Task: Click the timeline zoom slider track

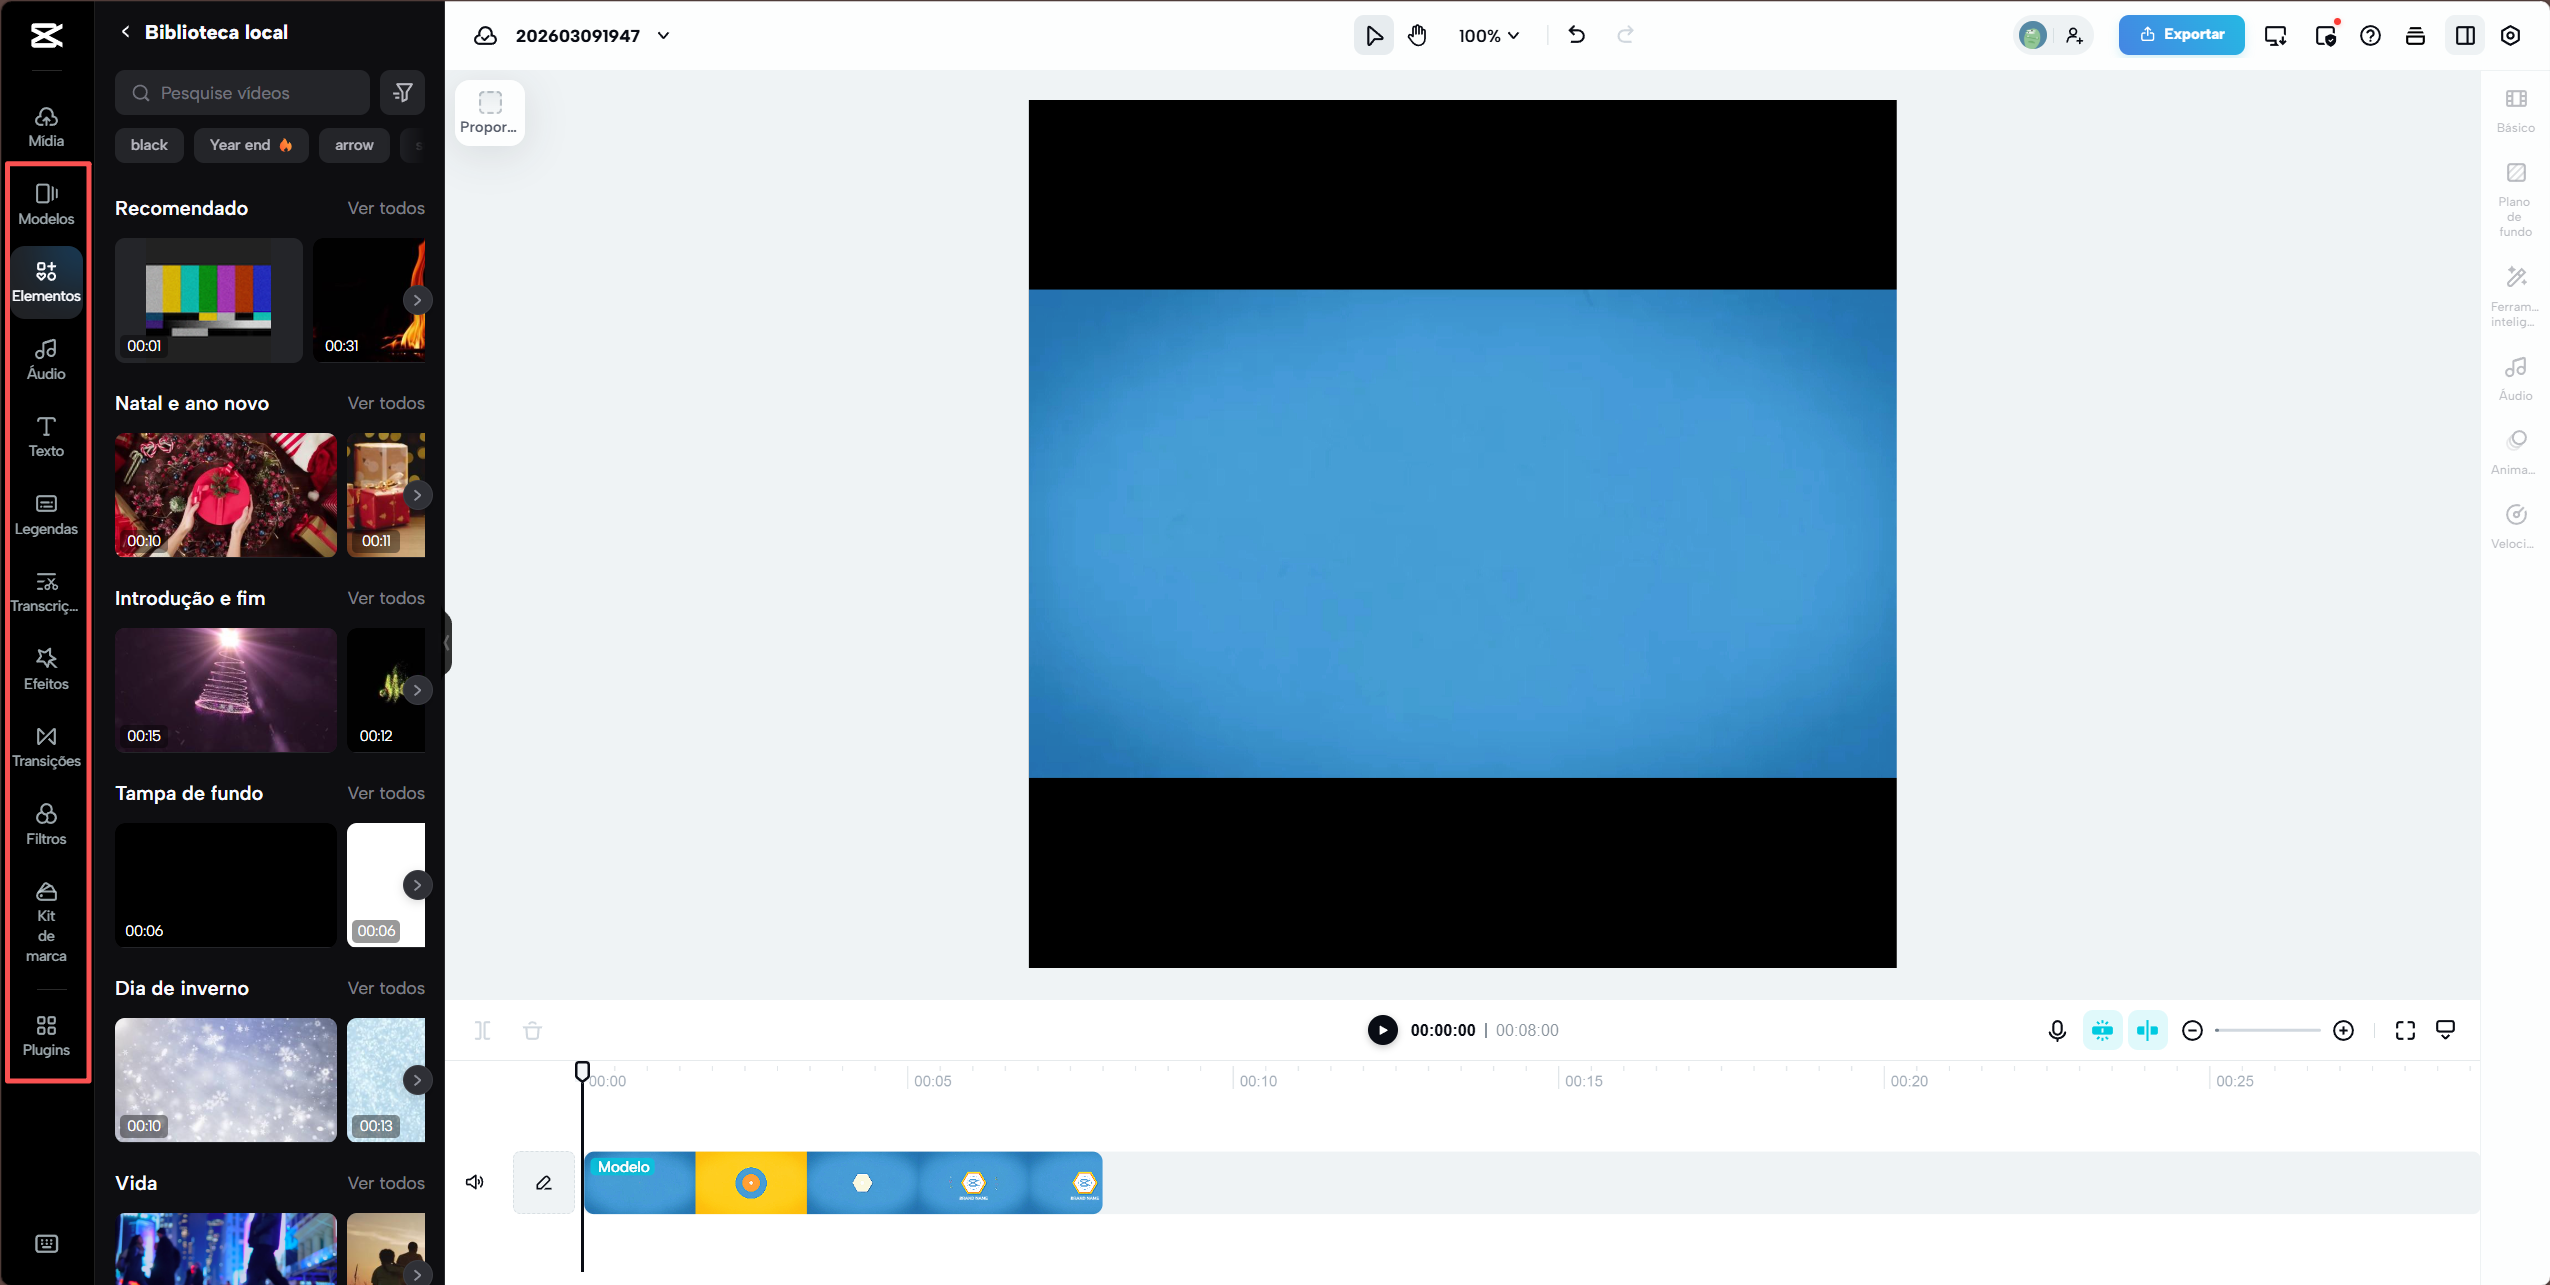Action: [2267, 1030]
